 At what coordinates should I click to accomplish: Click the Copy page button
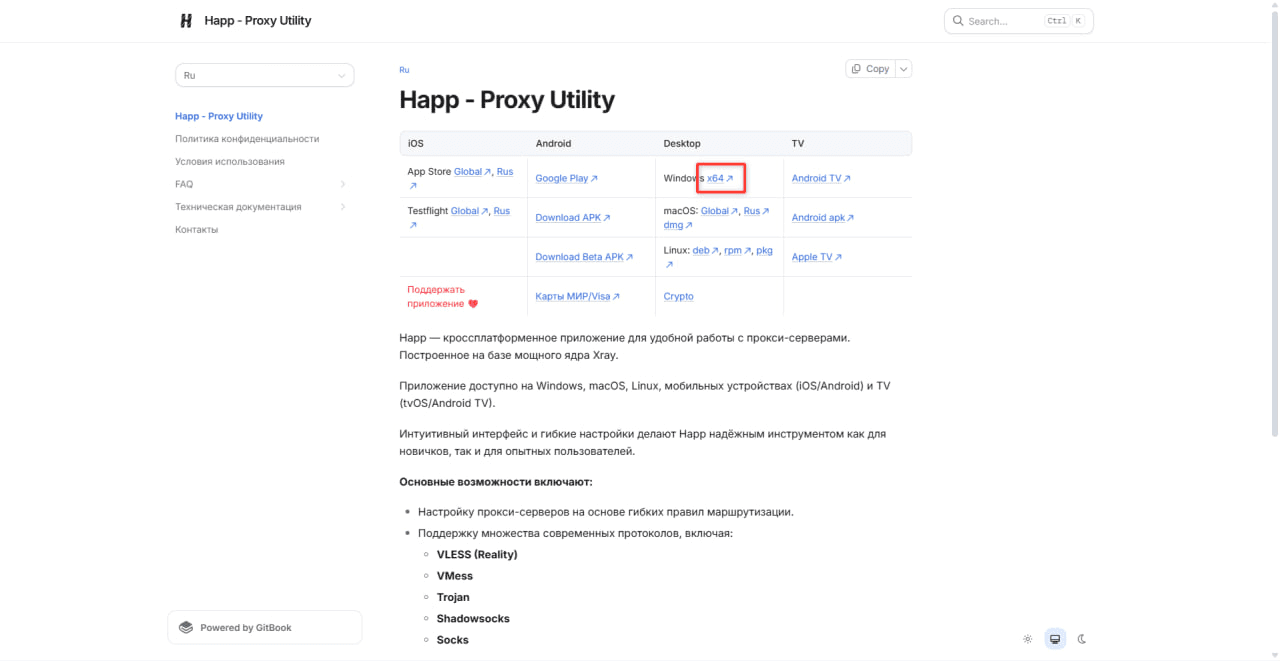(870, 69)
